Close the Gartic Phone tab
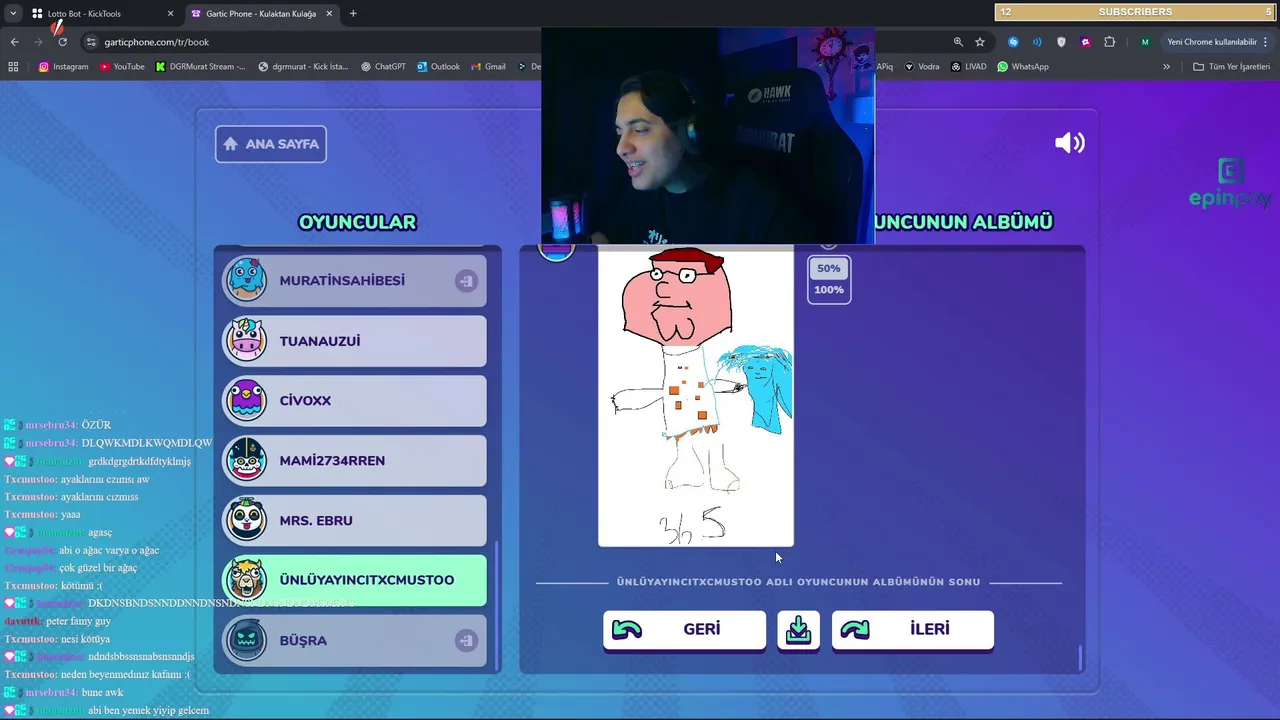 pyautogui.click(x=328, y=14)
